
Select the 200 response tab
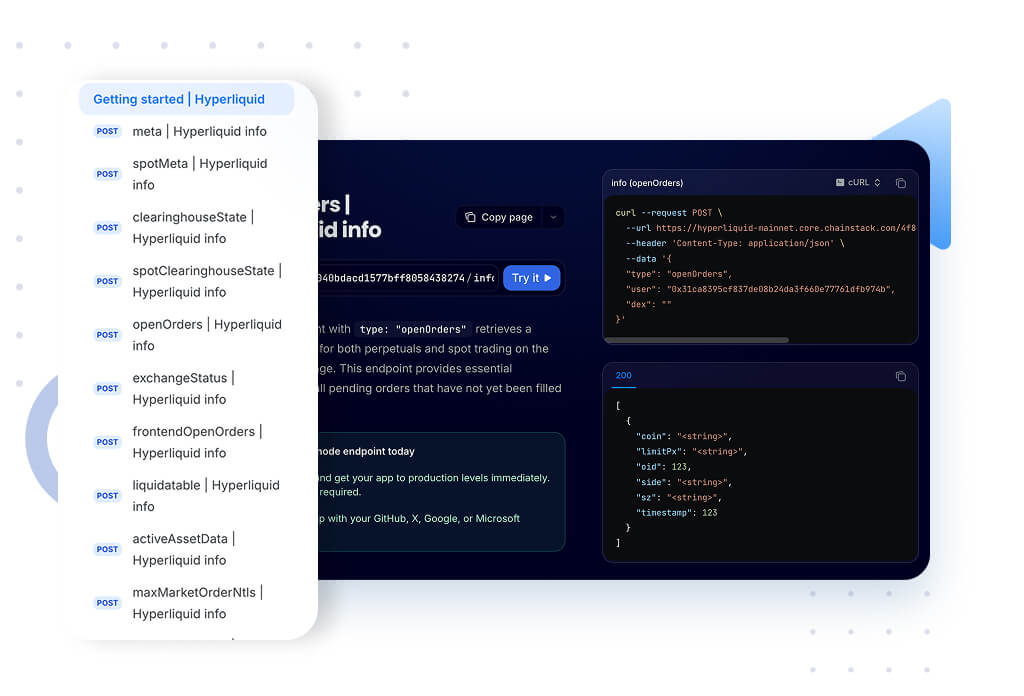[x=623, y=376]
